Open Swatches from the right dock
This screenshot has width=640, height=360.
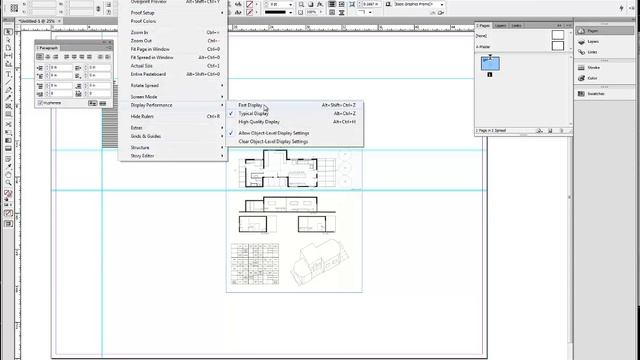tap(605, 93)
